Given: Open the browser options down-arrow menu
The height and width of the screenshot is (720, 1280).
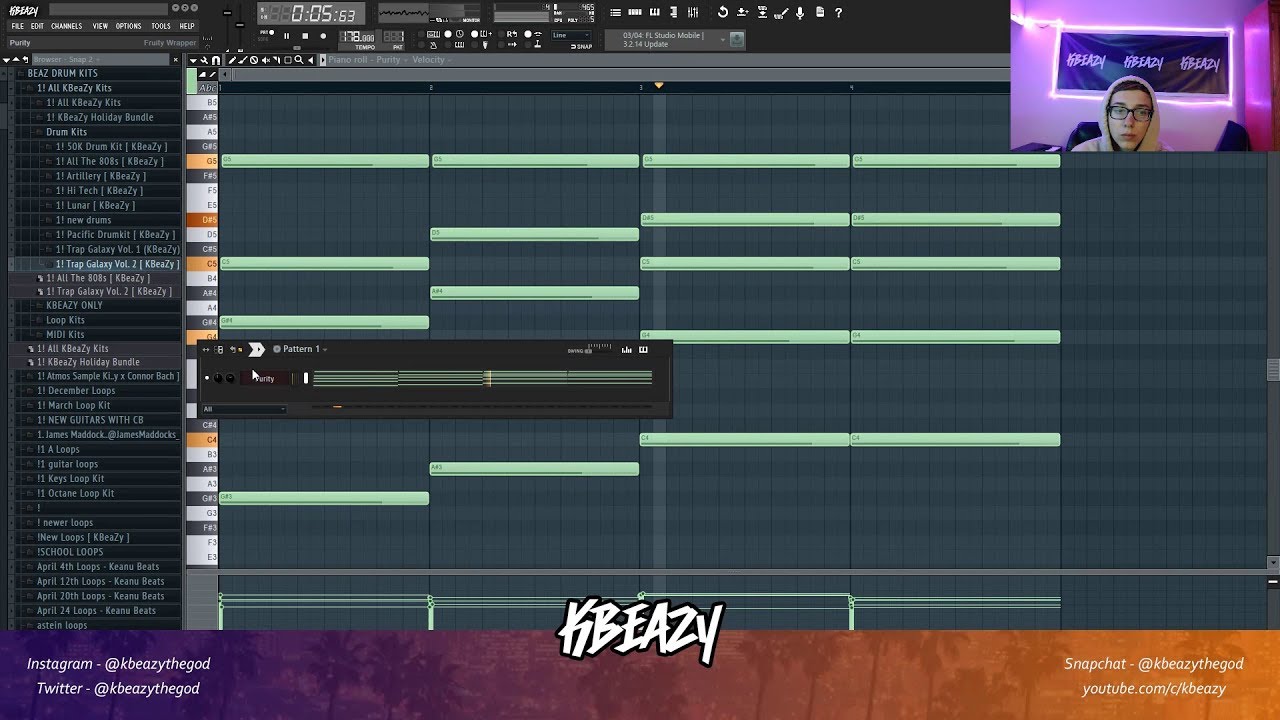Looking at the screenshot, I should tap(6, 60).
